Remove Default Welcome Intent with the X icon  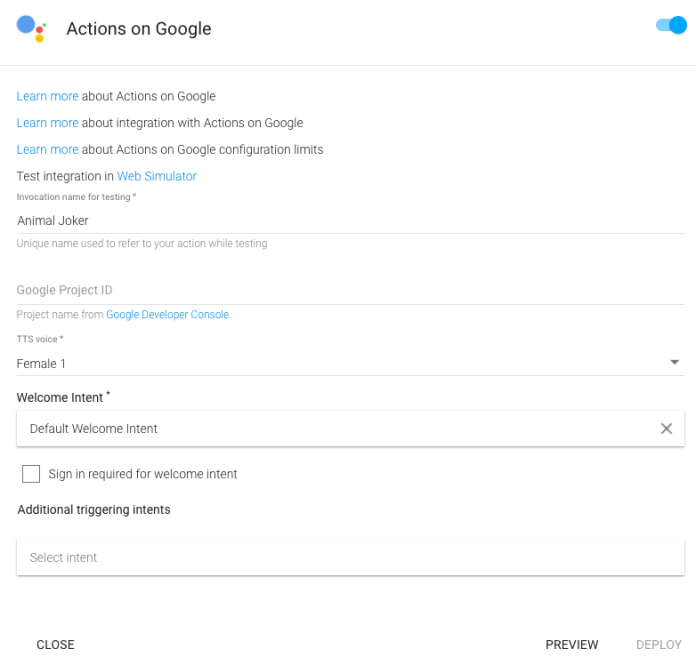[666, 428]
